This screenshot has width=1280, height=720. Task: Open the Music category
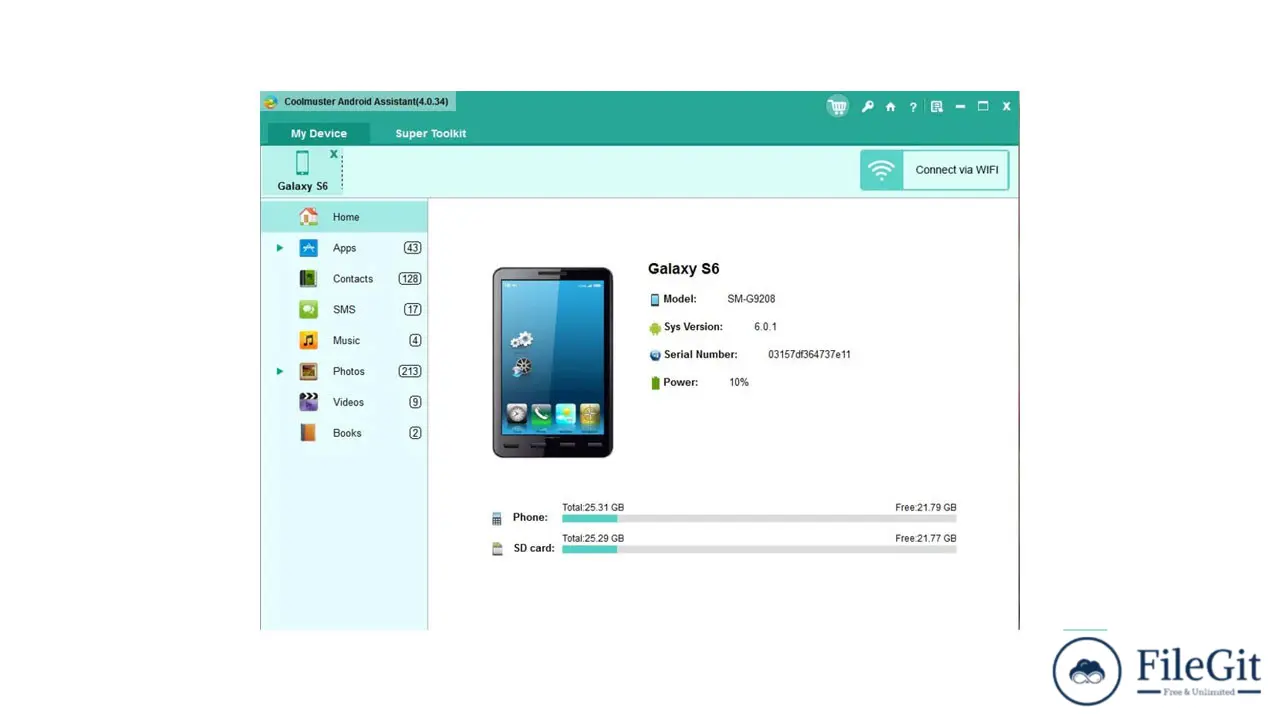[344, 340]
